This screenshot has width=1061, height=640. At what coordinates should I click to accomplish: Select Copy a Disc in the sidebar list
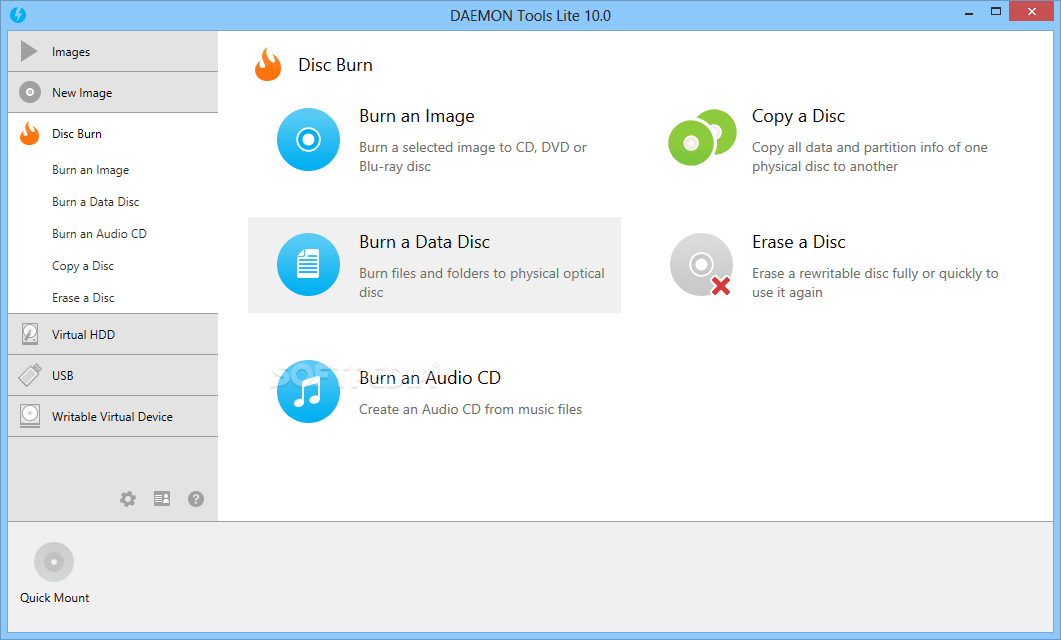(83, 266)
